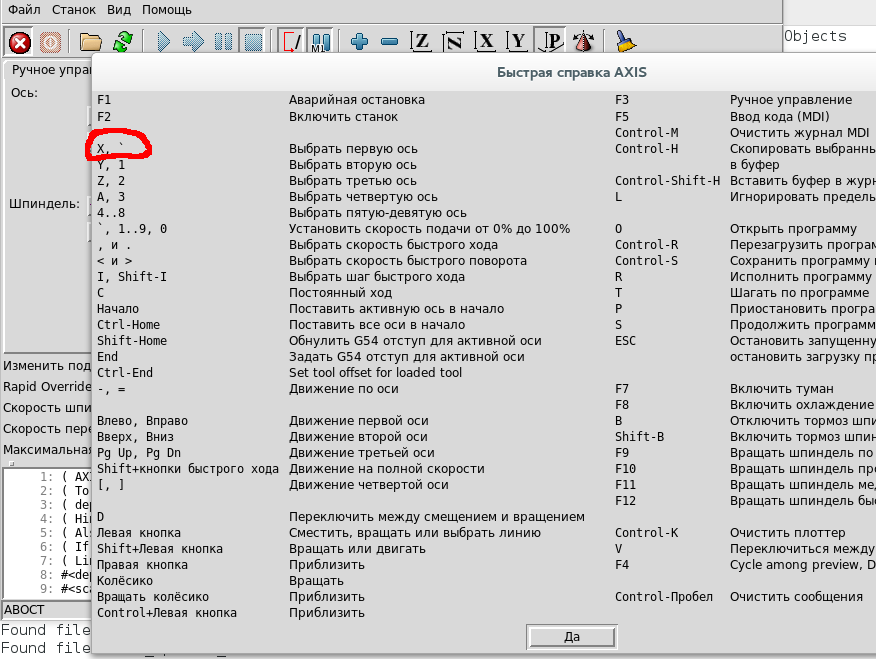Screen dimensions: 876x659
Task: Click the Да button to close help
Action: click(x=572, y=637)
